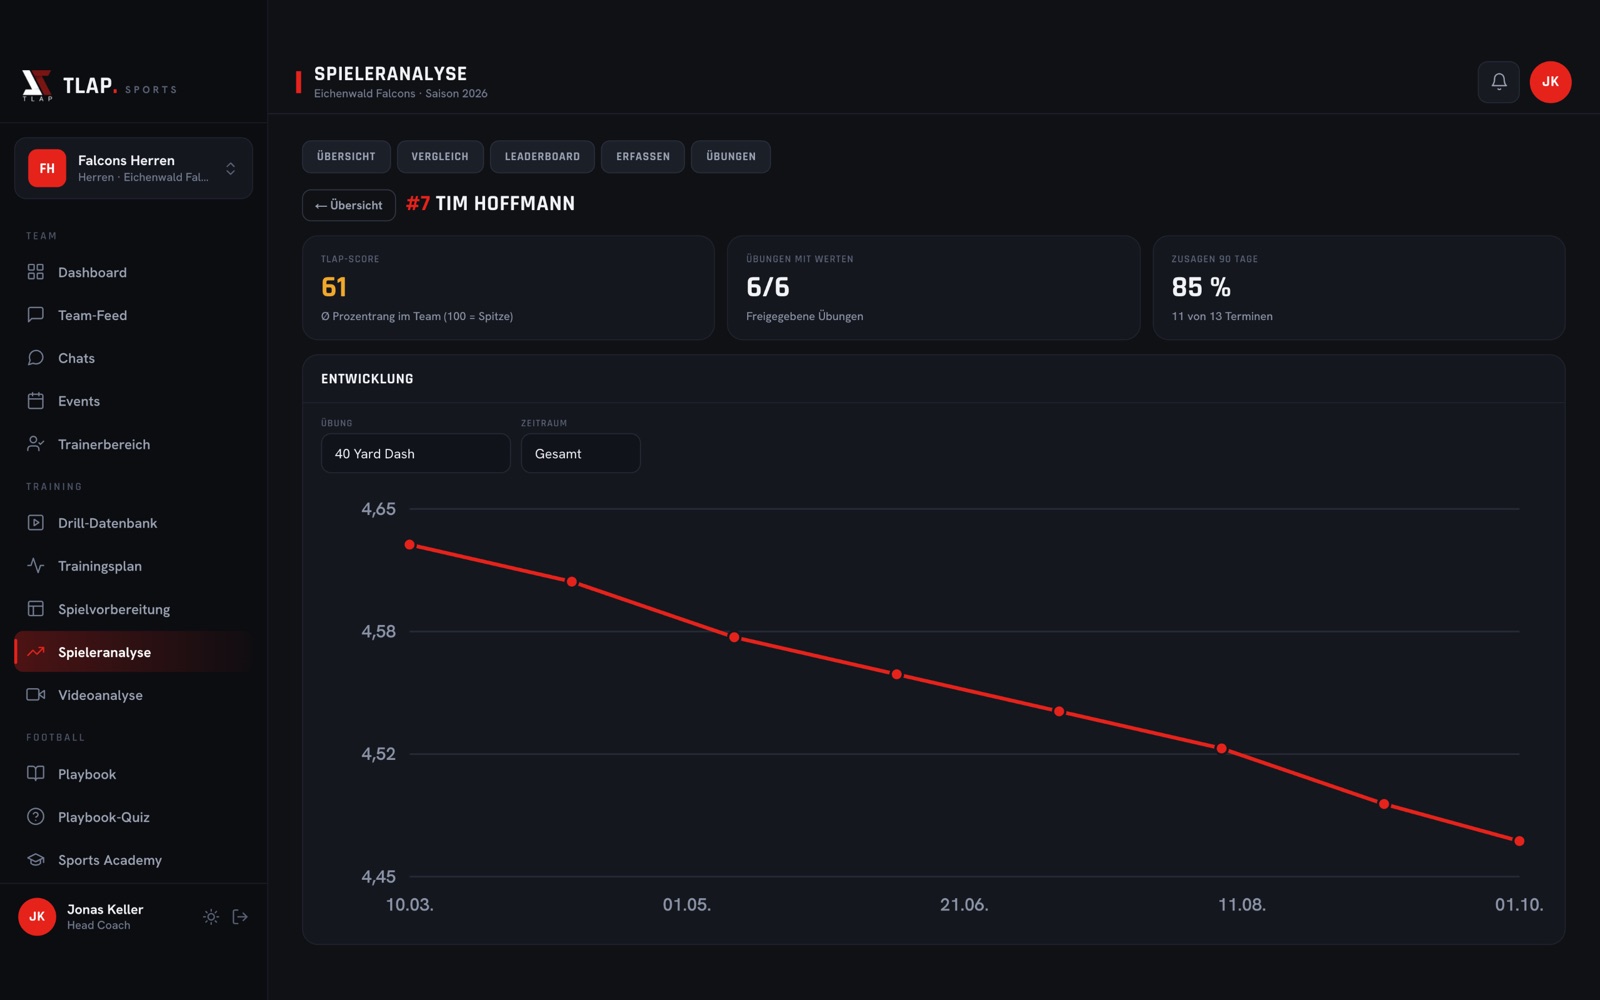Click the 6/6 Übungen mit Werten value
This screenshot has height=1000, width=1600.
point(768,287)
